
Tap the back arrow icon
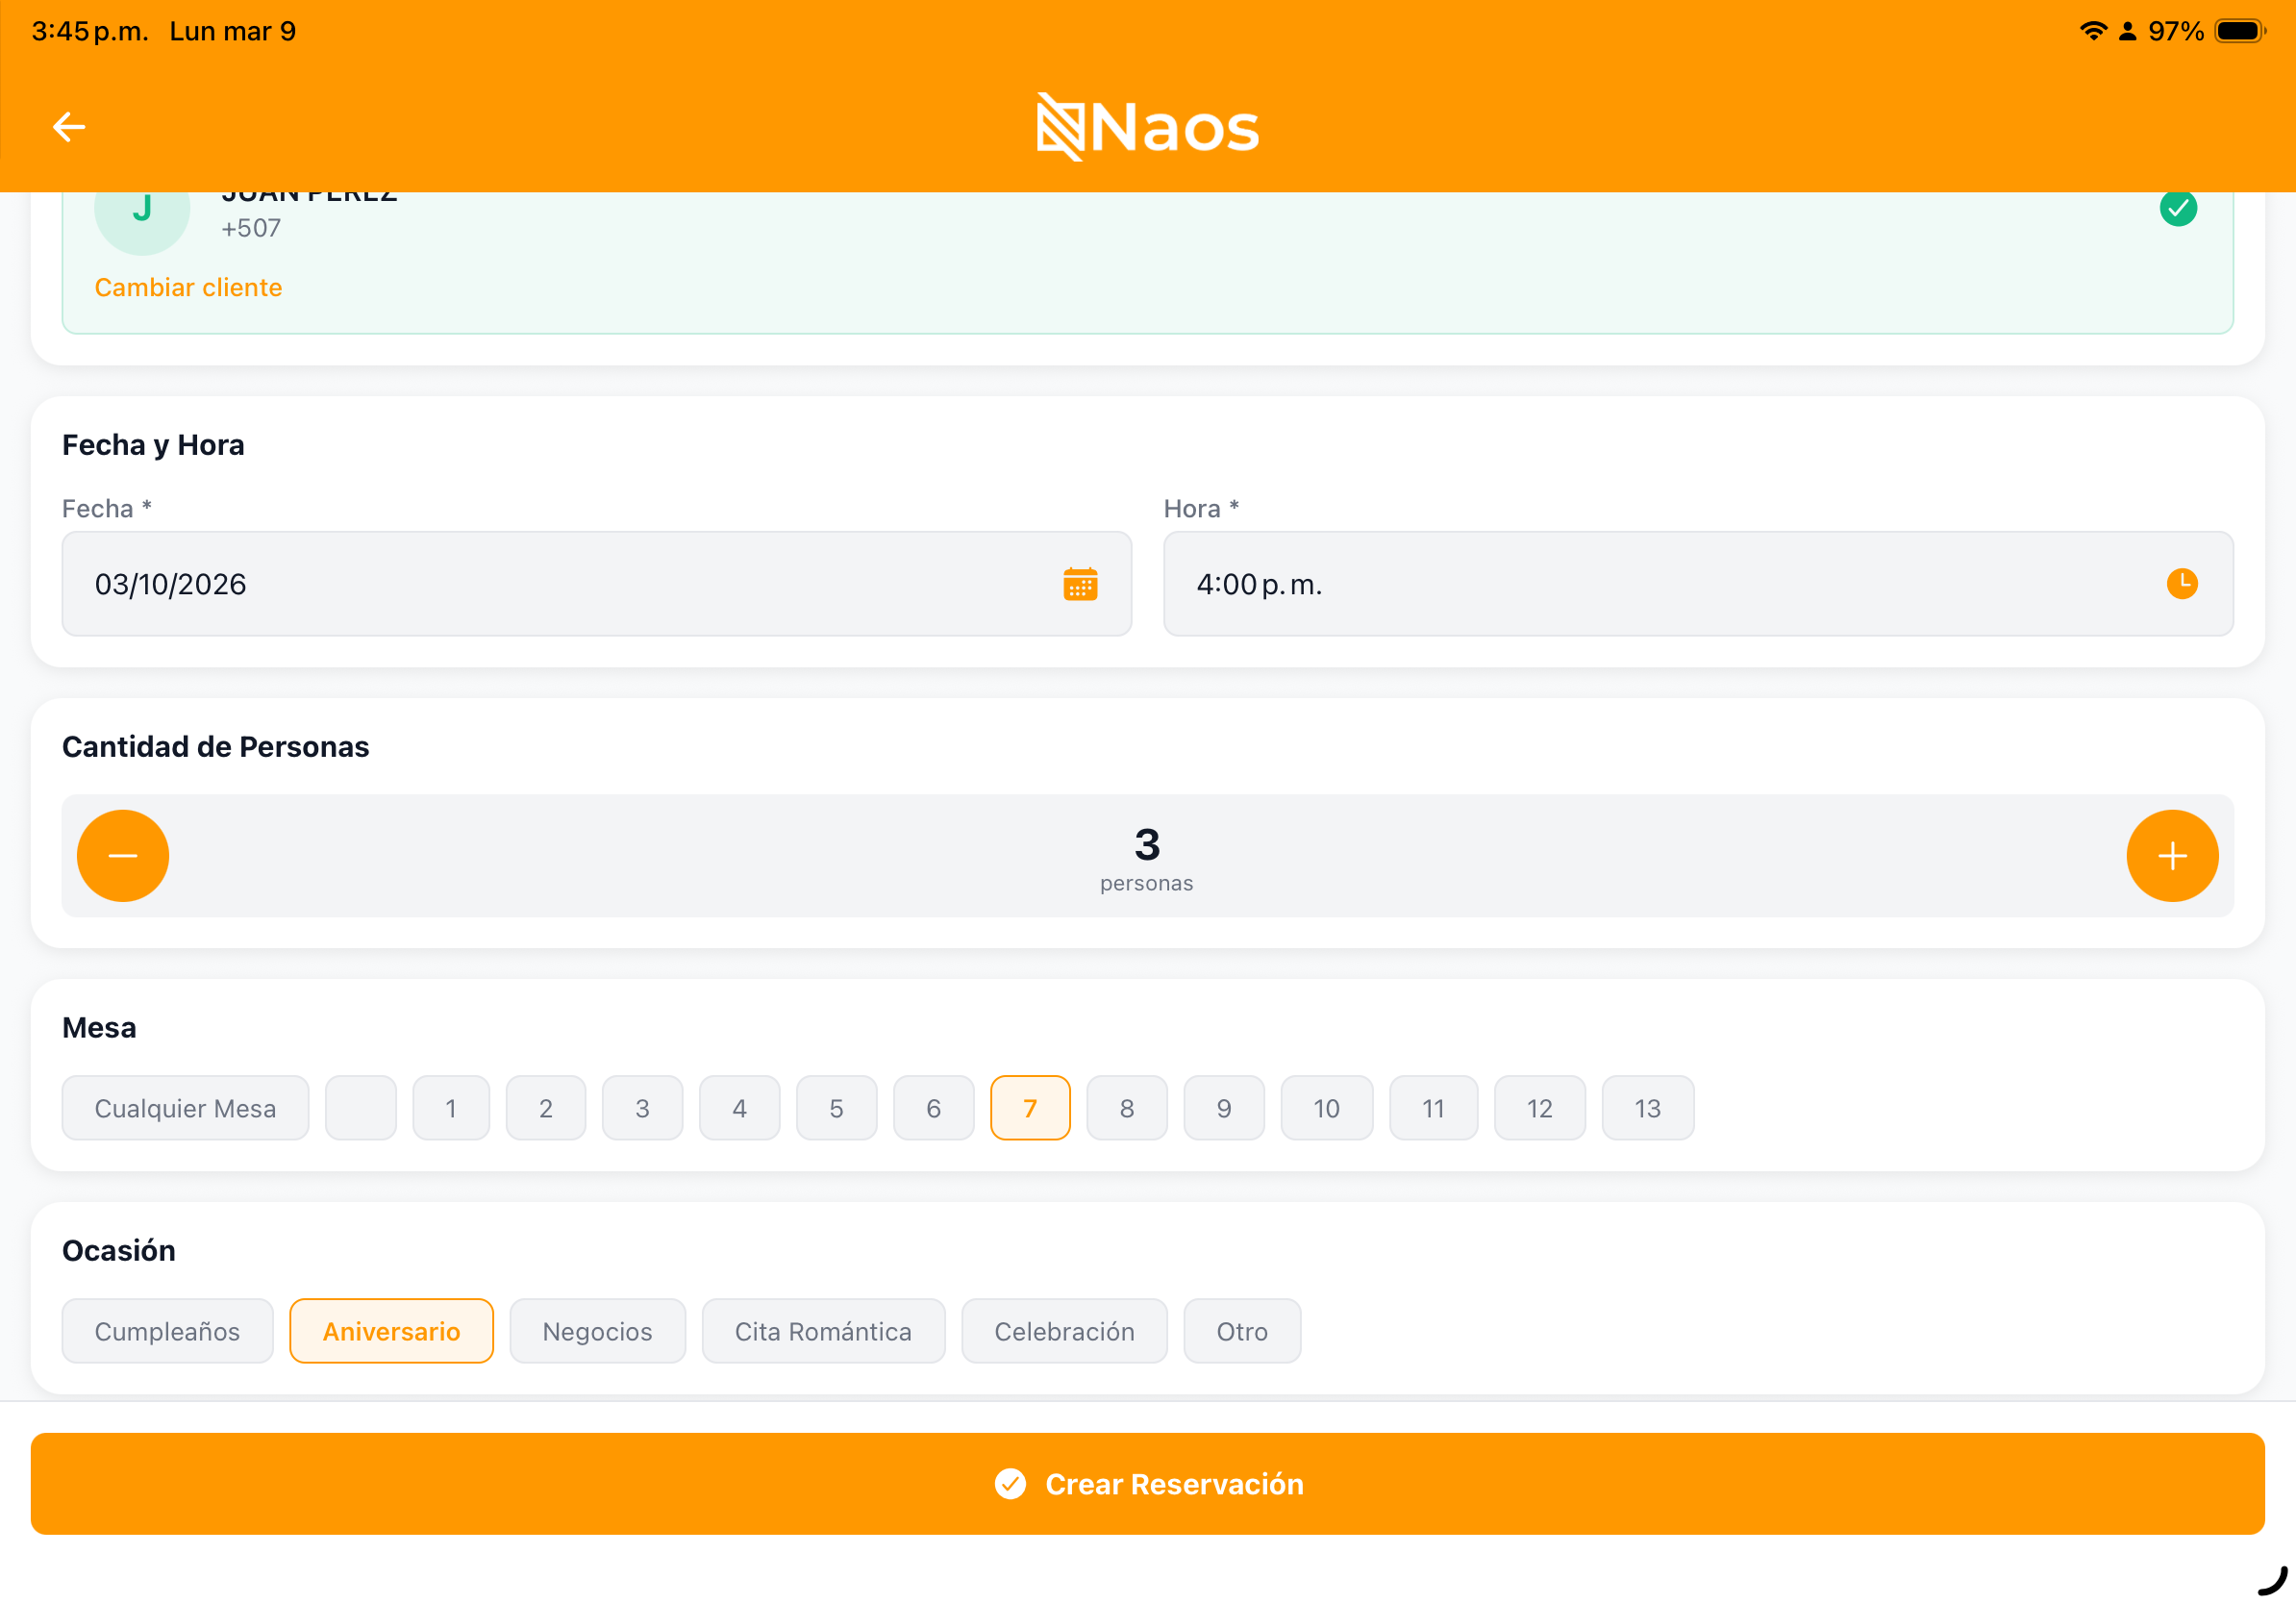tap(69, 127)
